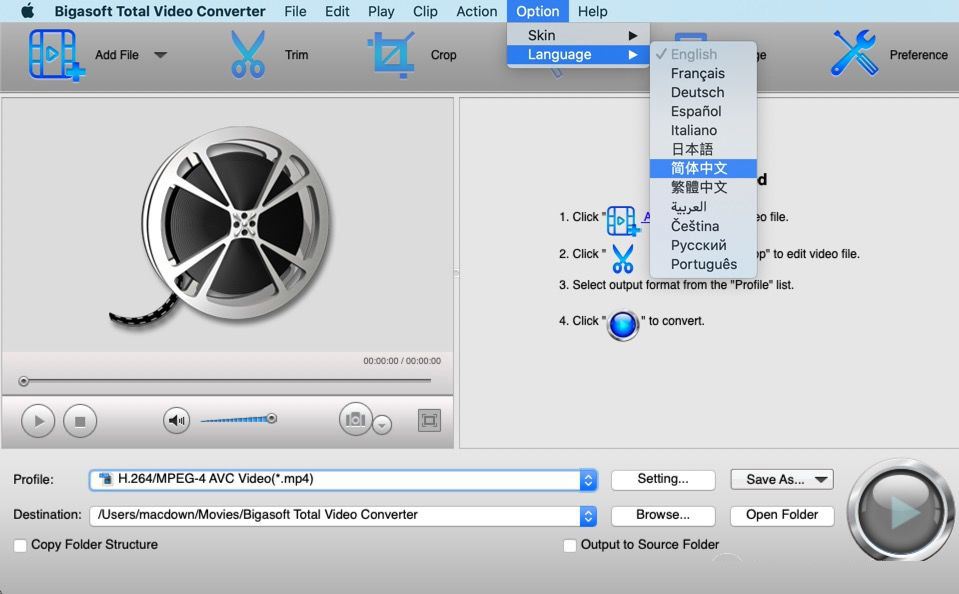Screen dimensions: 959x594
Task: Adjust the volume slider handle
Action: pos(272,418)
